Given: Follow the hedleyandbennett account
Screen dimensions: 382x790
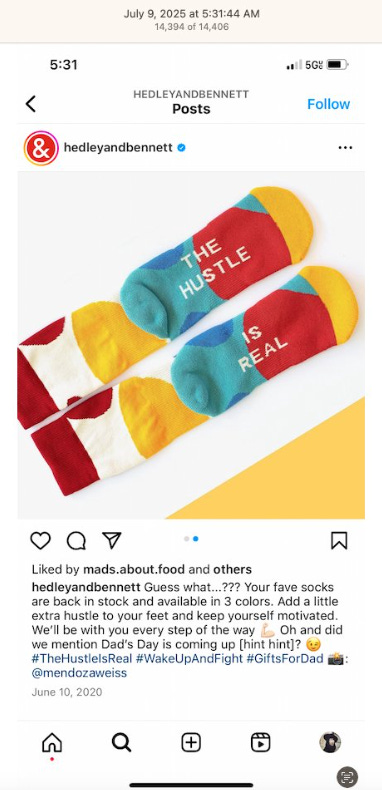Looking at the screenshot, I should pyautogui.click(x=329, y=104).
